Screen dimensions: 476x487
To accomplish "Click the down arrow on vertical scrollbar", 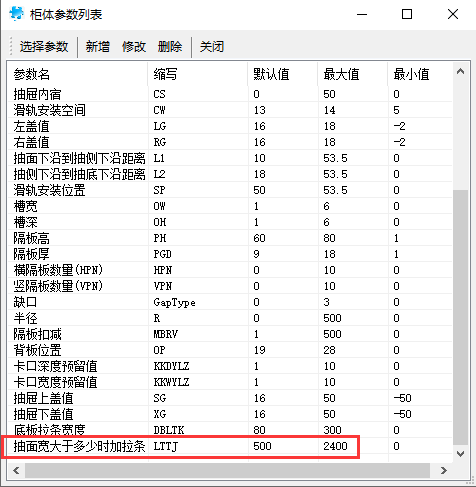I will coord(460,453).
